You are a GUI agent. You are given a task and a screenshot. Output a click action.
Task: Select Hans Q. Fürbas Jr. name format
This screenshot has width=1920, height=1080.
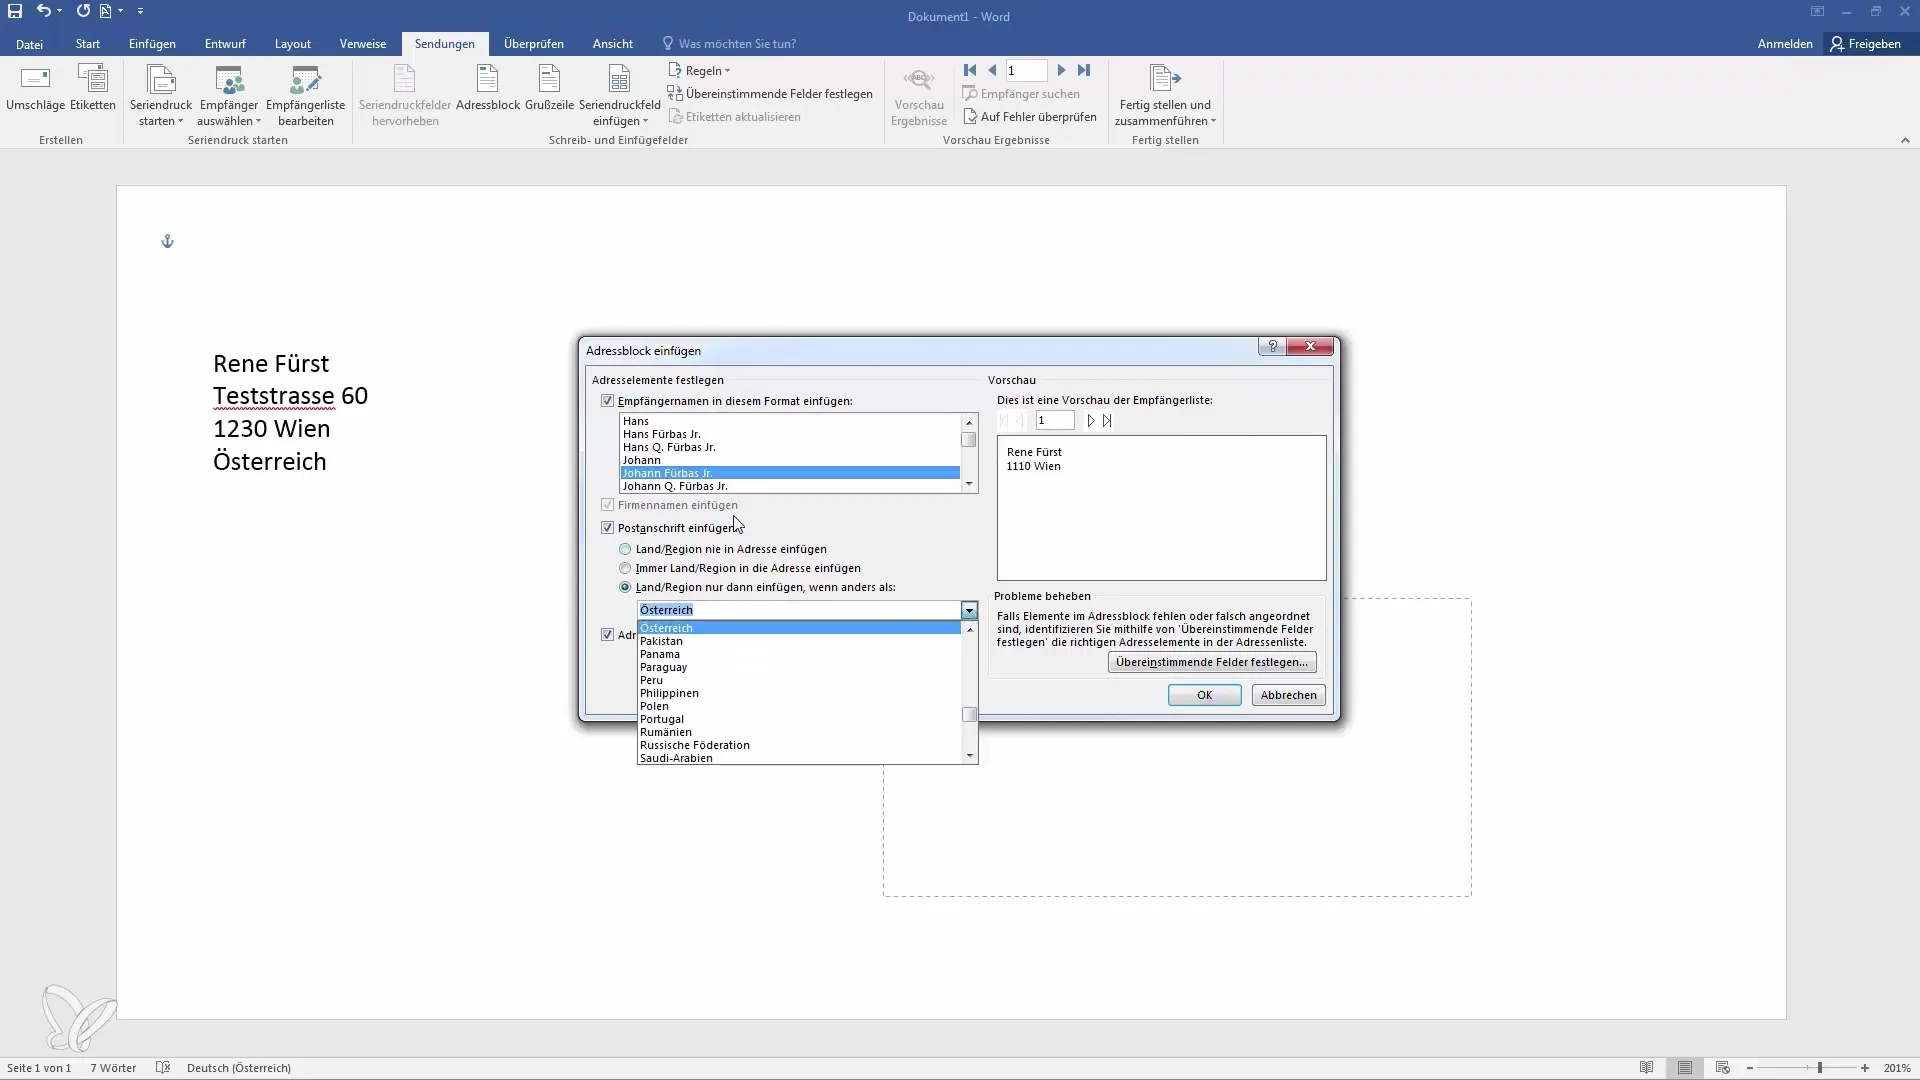[x=790, y=447]
